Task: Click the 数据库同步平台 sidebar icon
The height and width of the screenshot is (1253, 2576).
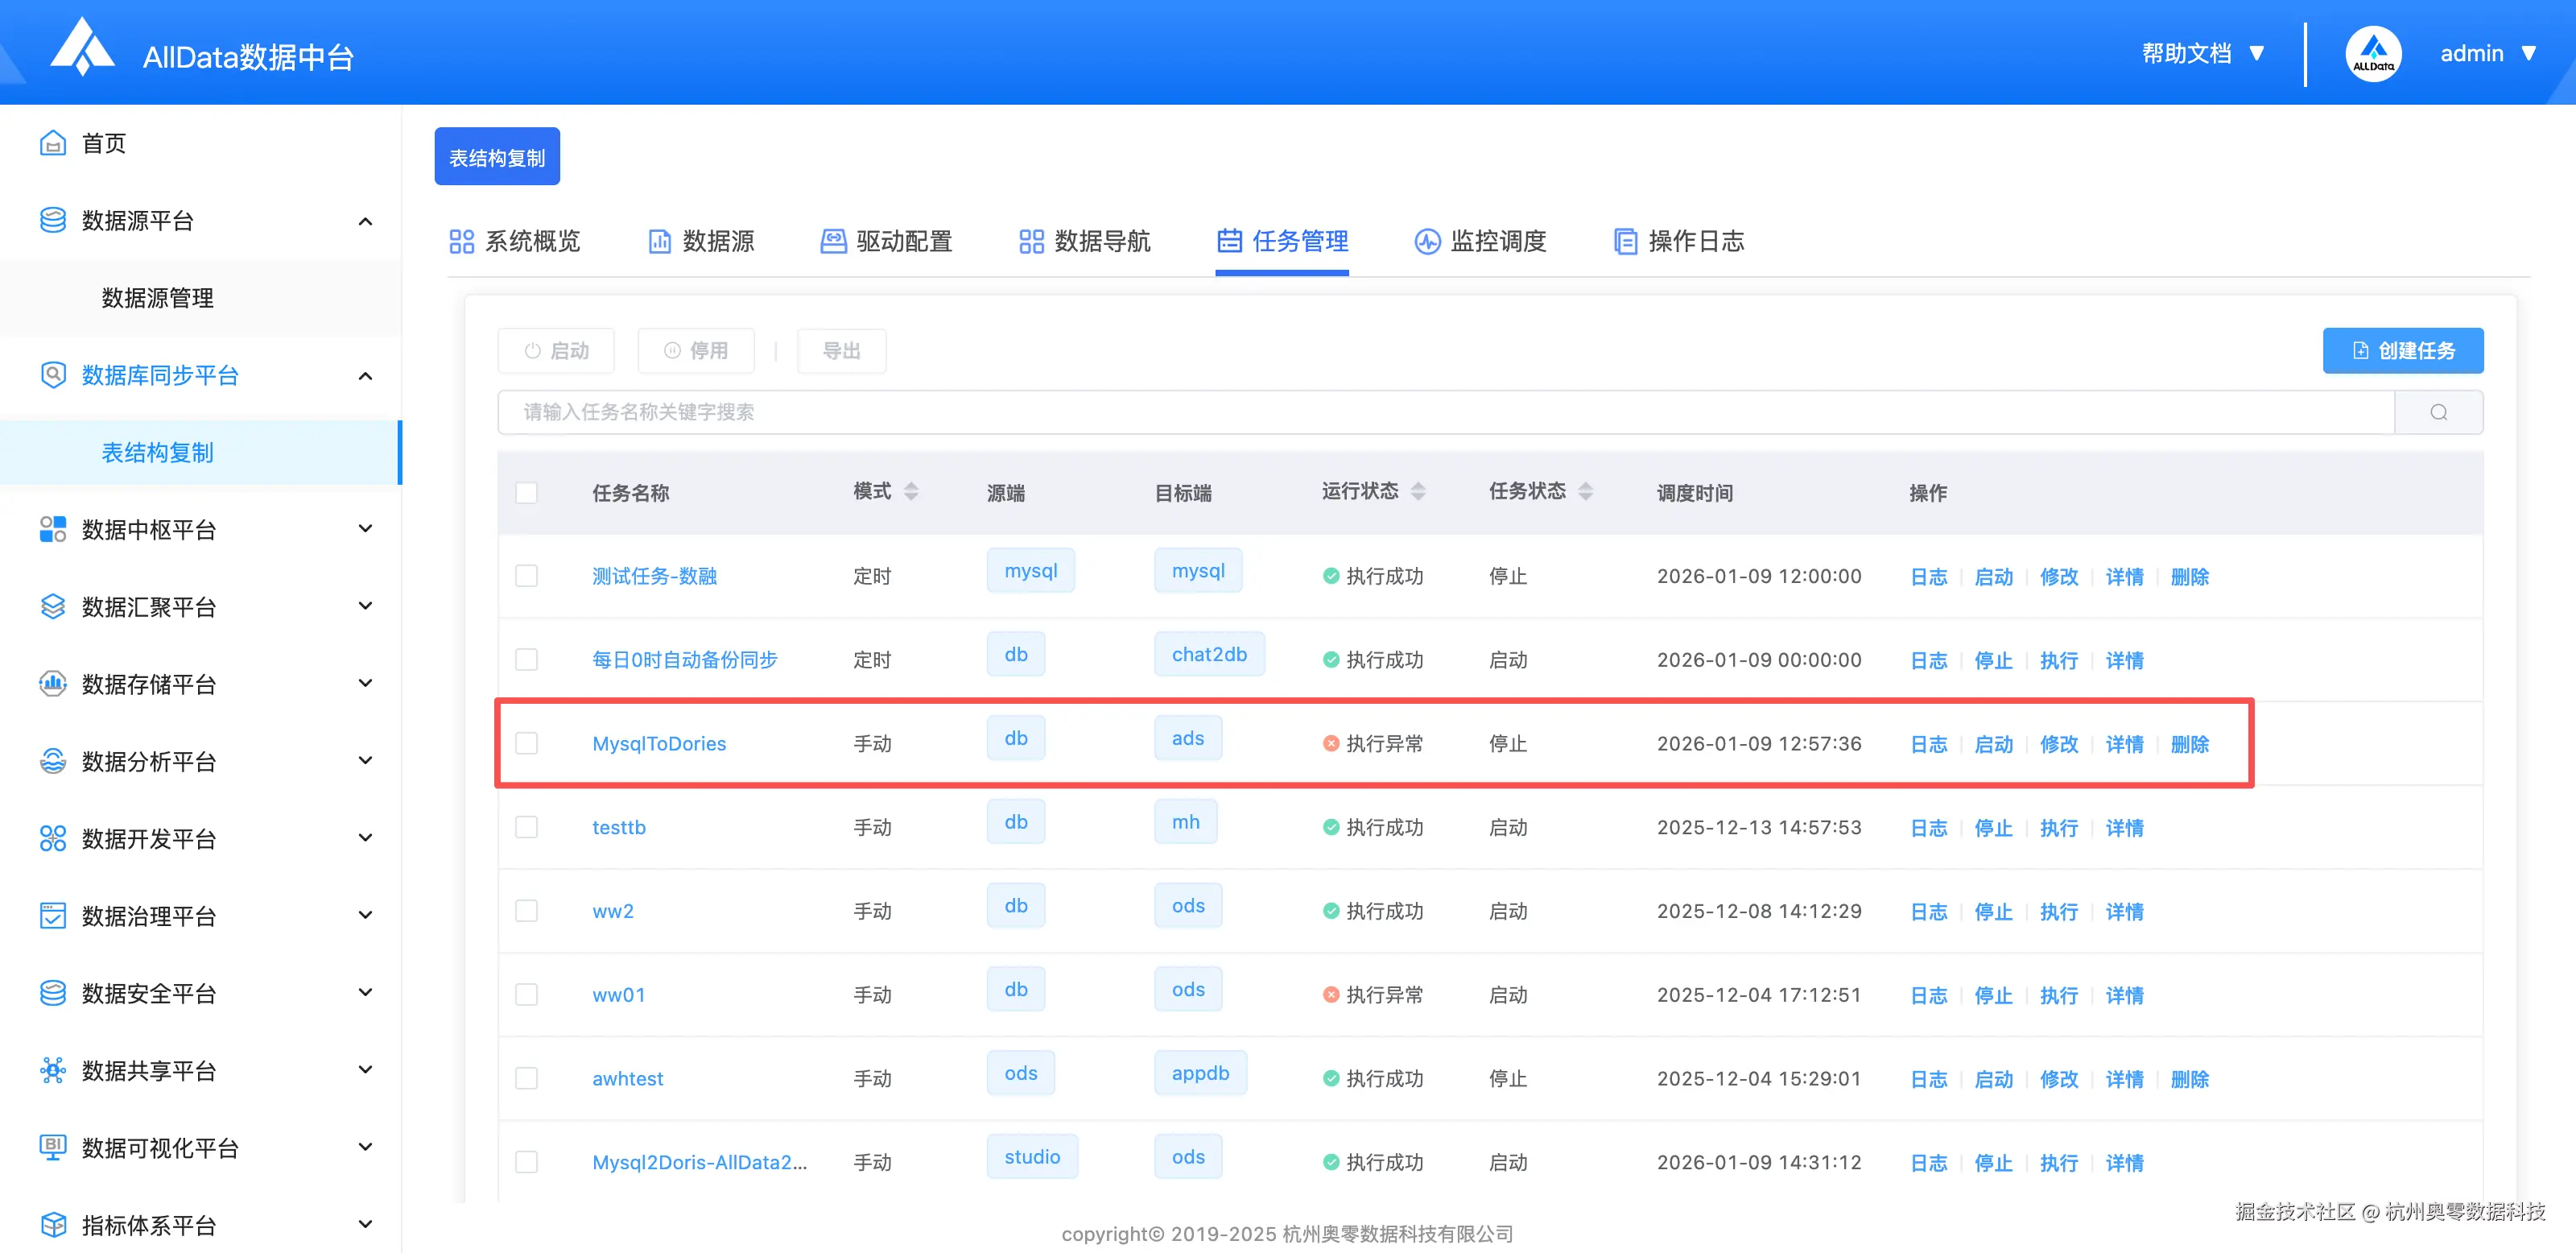Action: [53, 375]
